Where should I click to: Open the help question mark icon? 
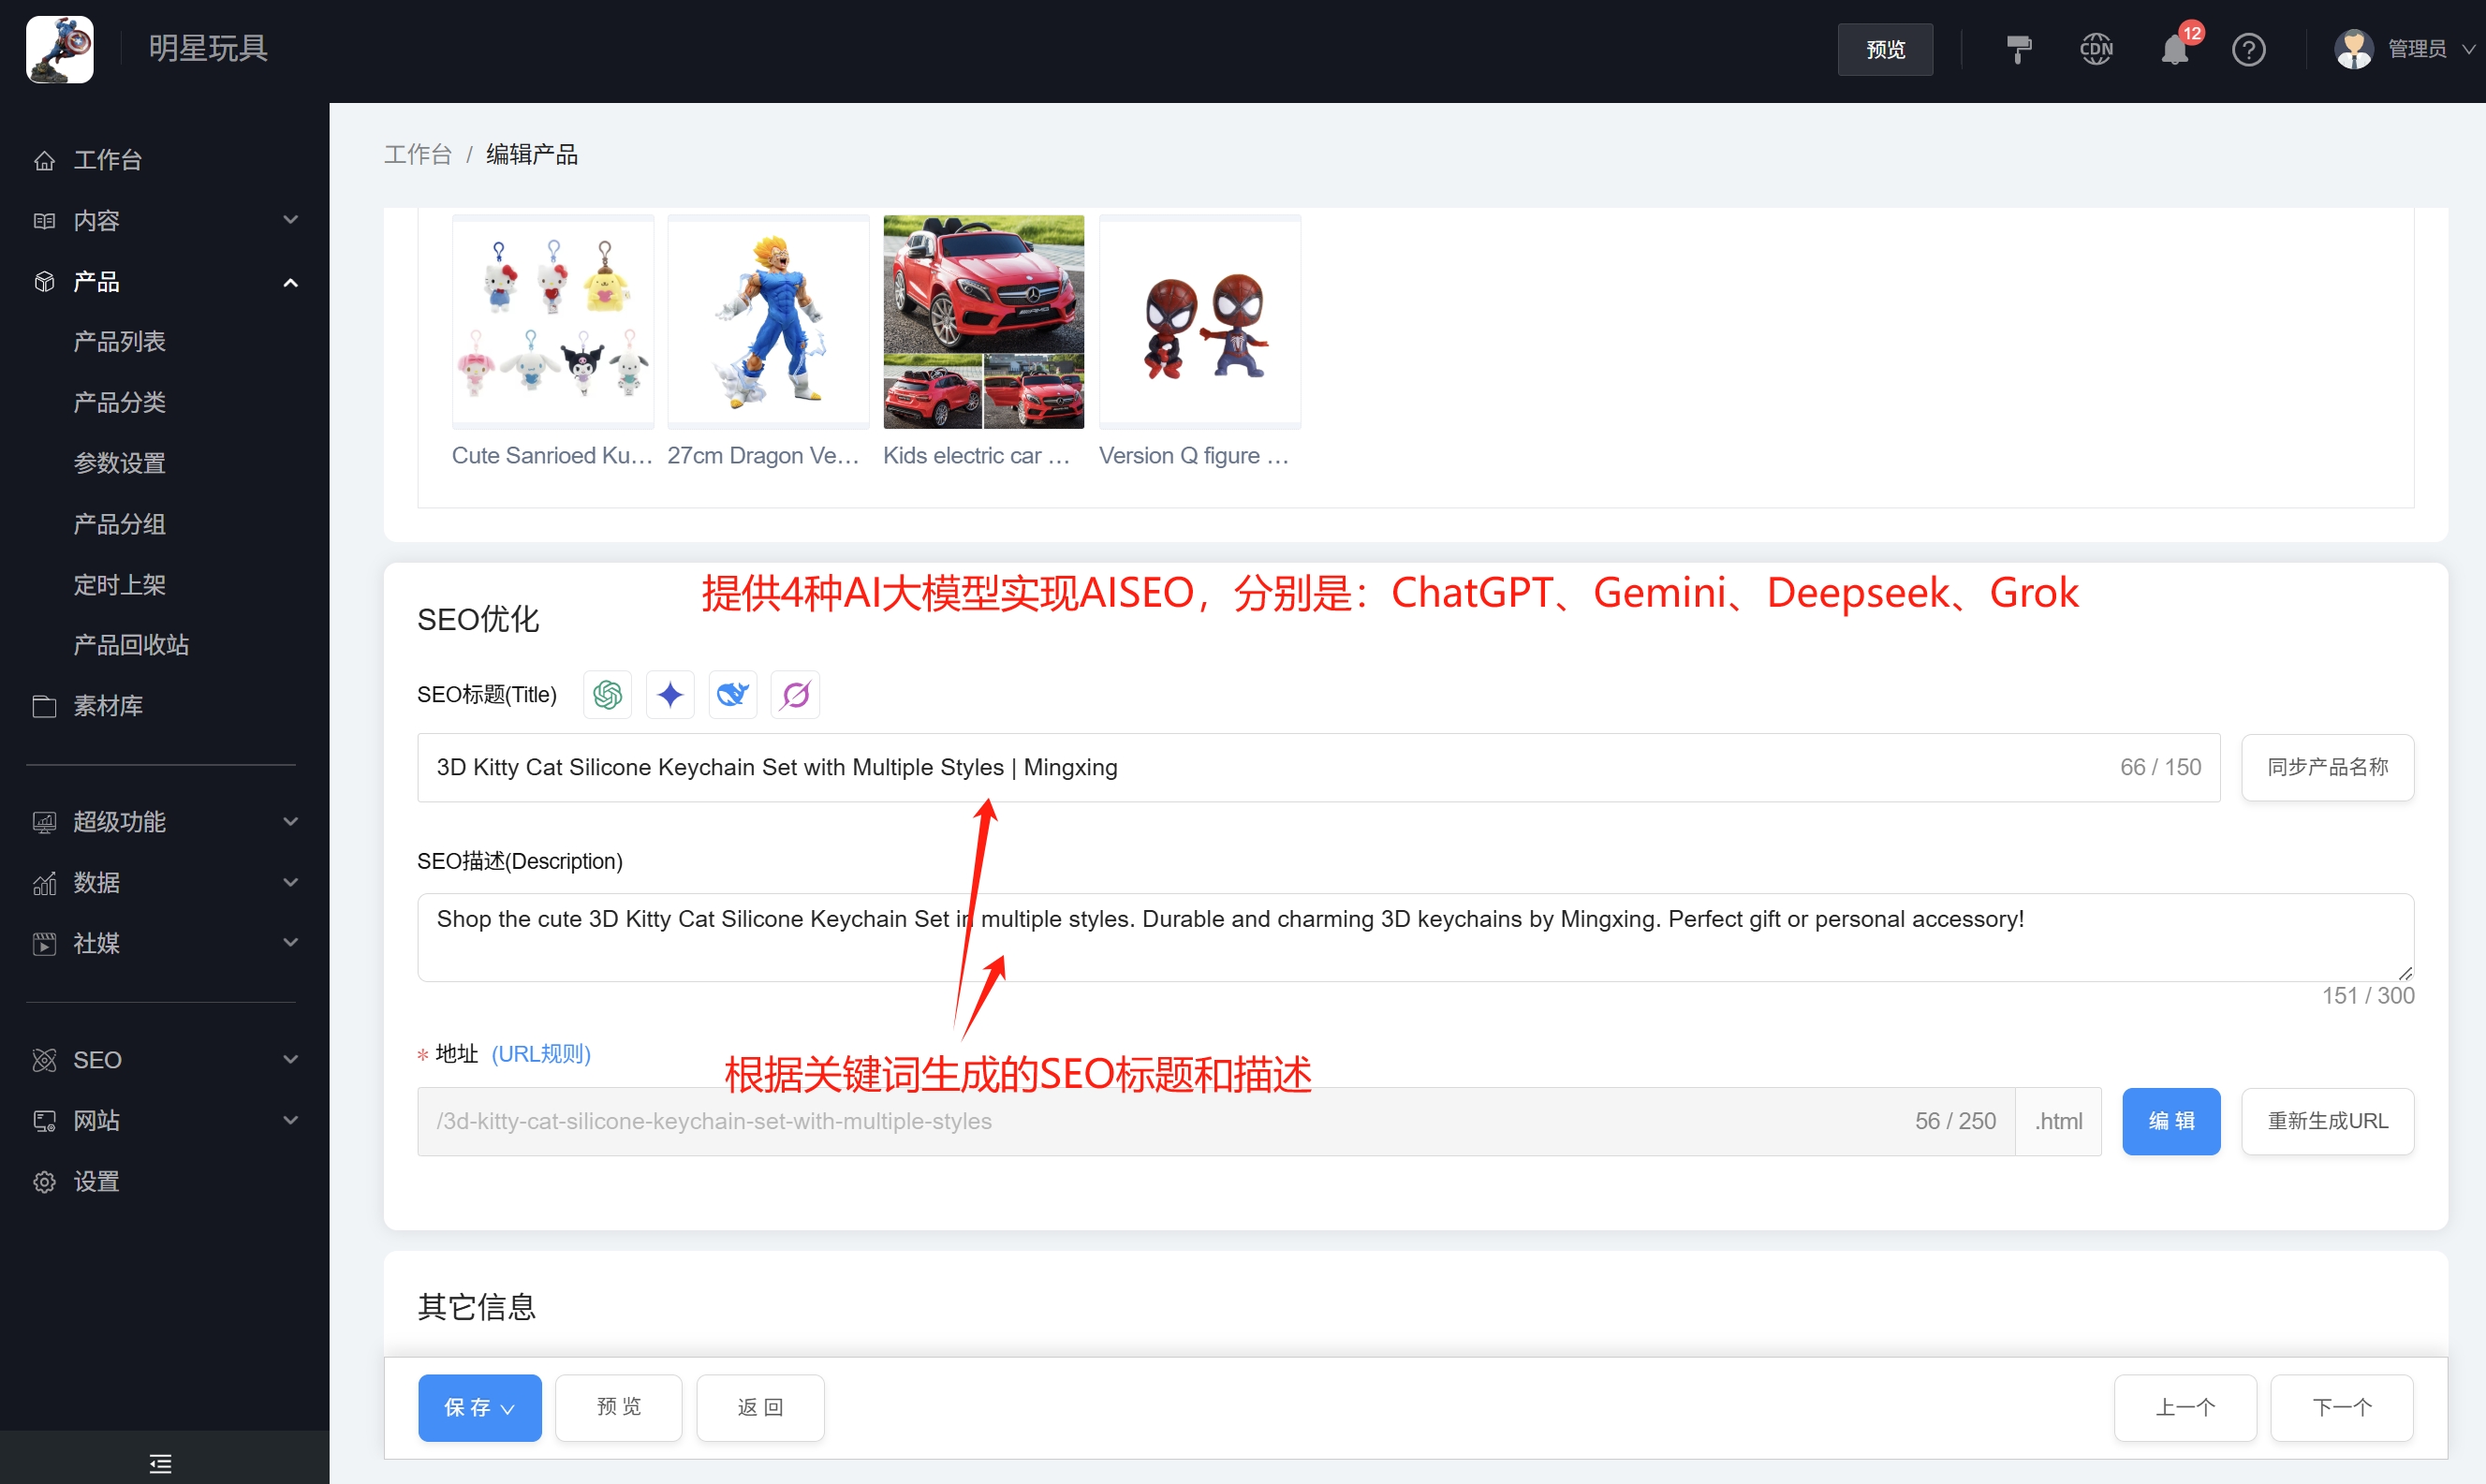coord(2249,48)
